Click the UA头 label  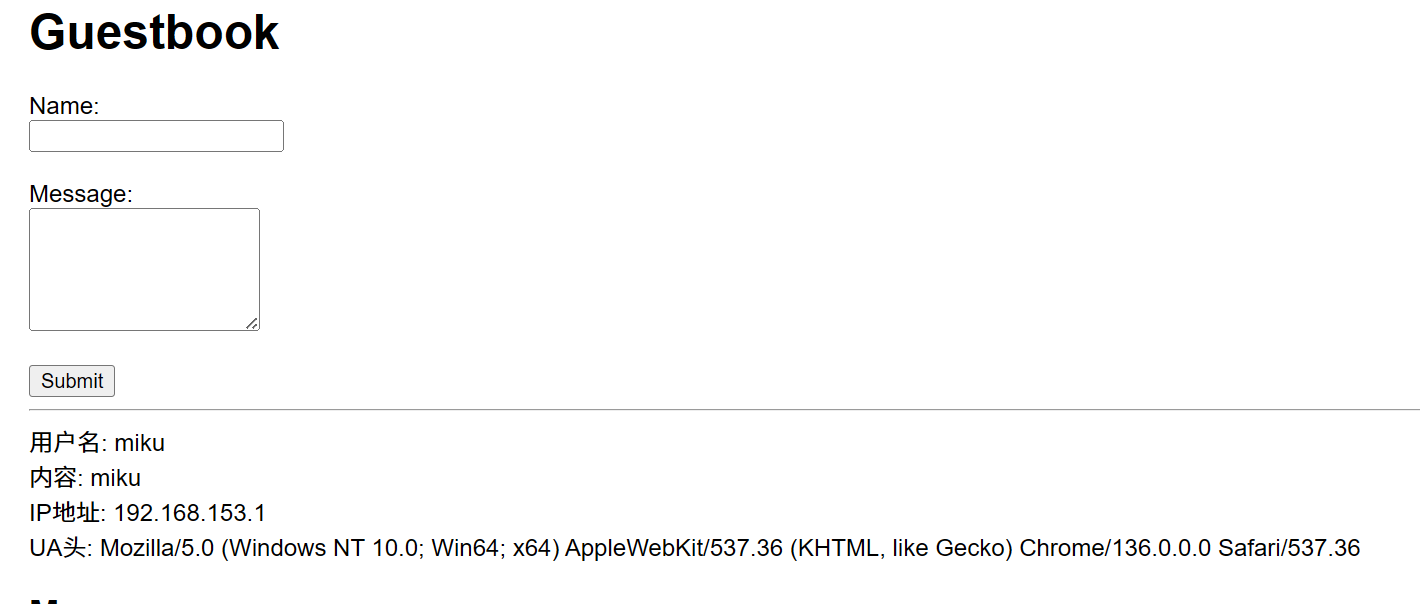point(58,548)
